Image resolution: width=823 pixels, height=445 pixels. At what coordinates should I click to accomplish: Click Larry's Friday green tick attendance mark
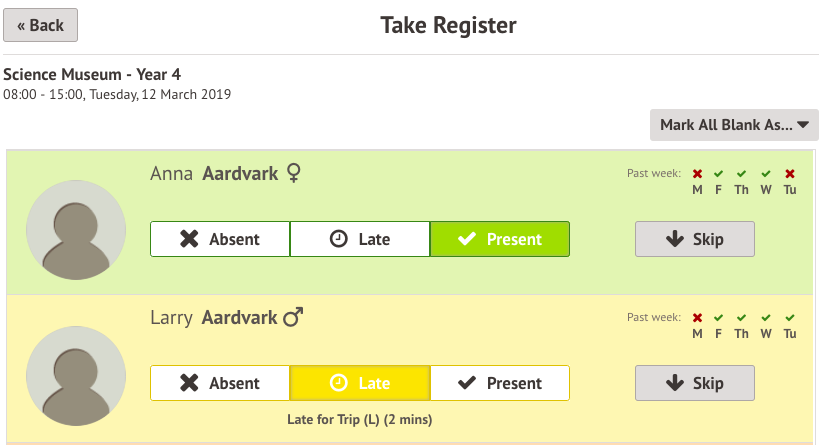[719, 318]
